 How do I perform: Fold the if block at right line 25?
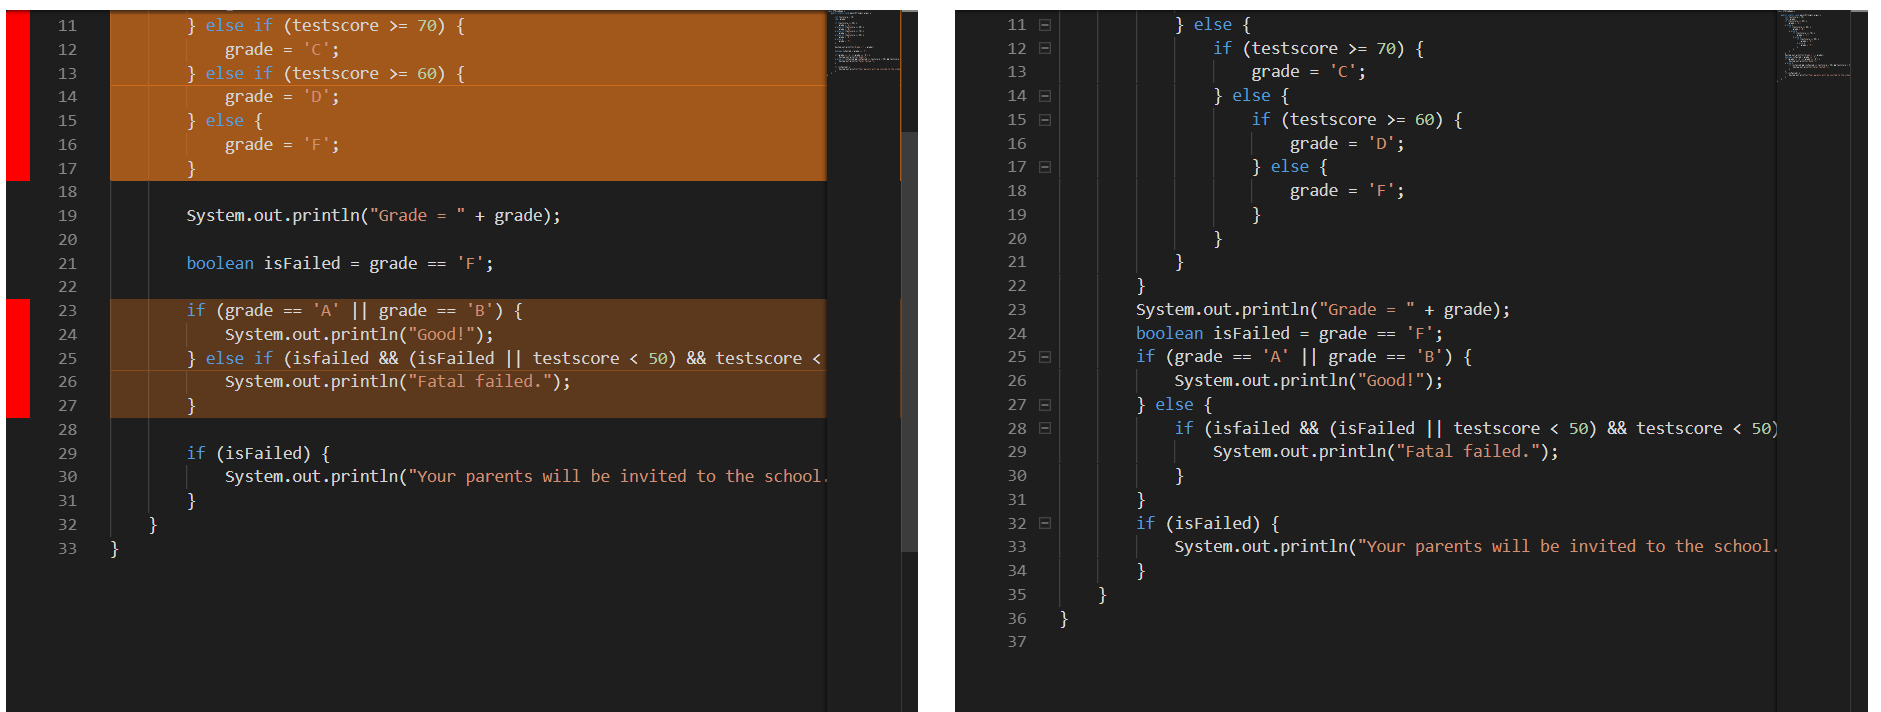(1044, 357)
